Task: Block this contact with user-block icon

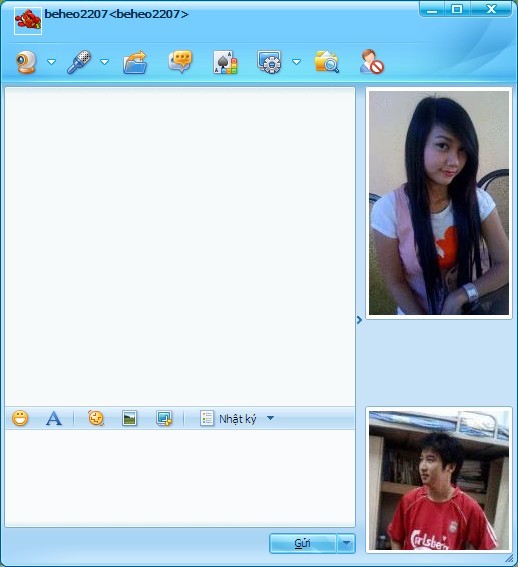Action: click(371, 62)
